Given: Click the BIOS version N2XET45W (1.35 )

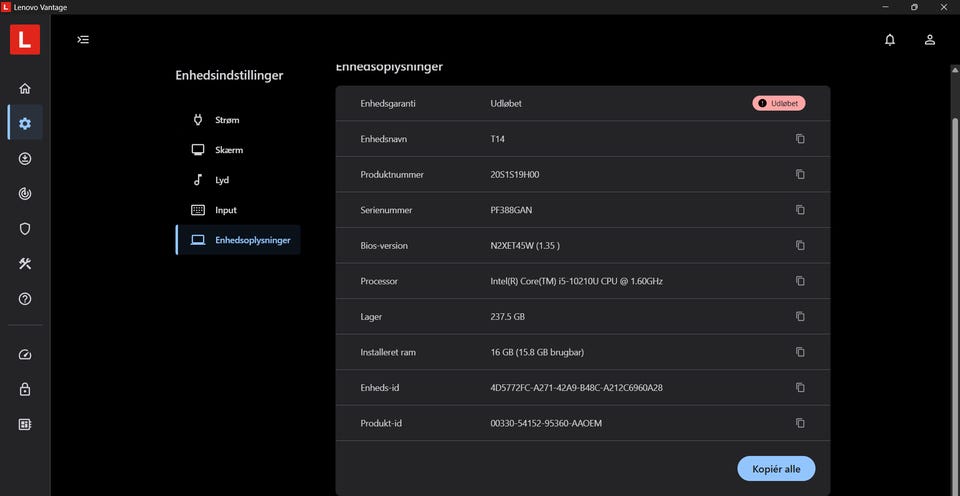Looking at the screenshot, I should pos(525,246).
